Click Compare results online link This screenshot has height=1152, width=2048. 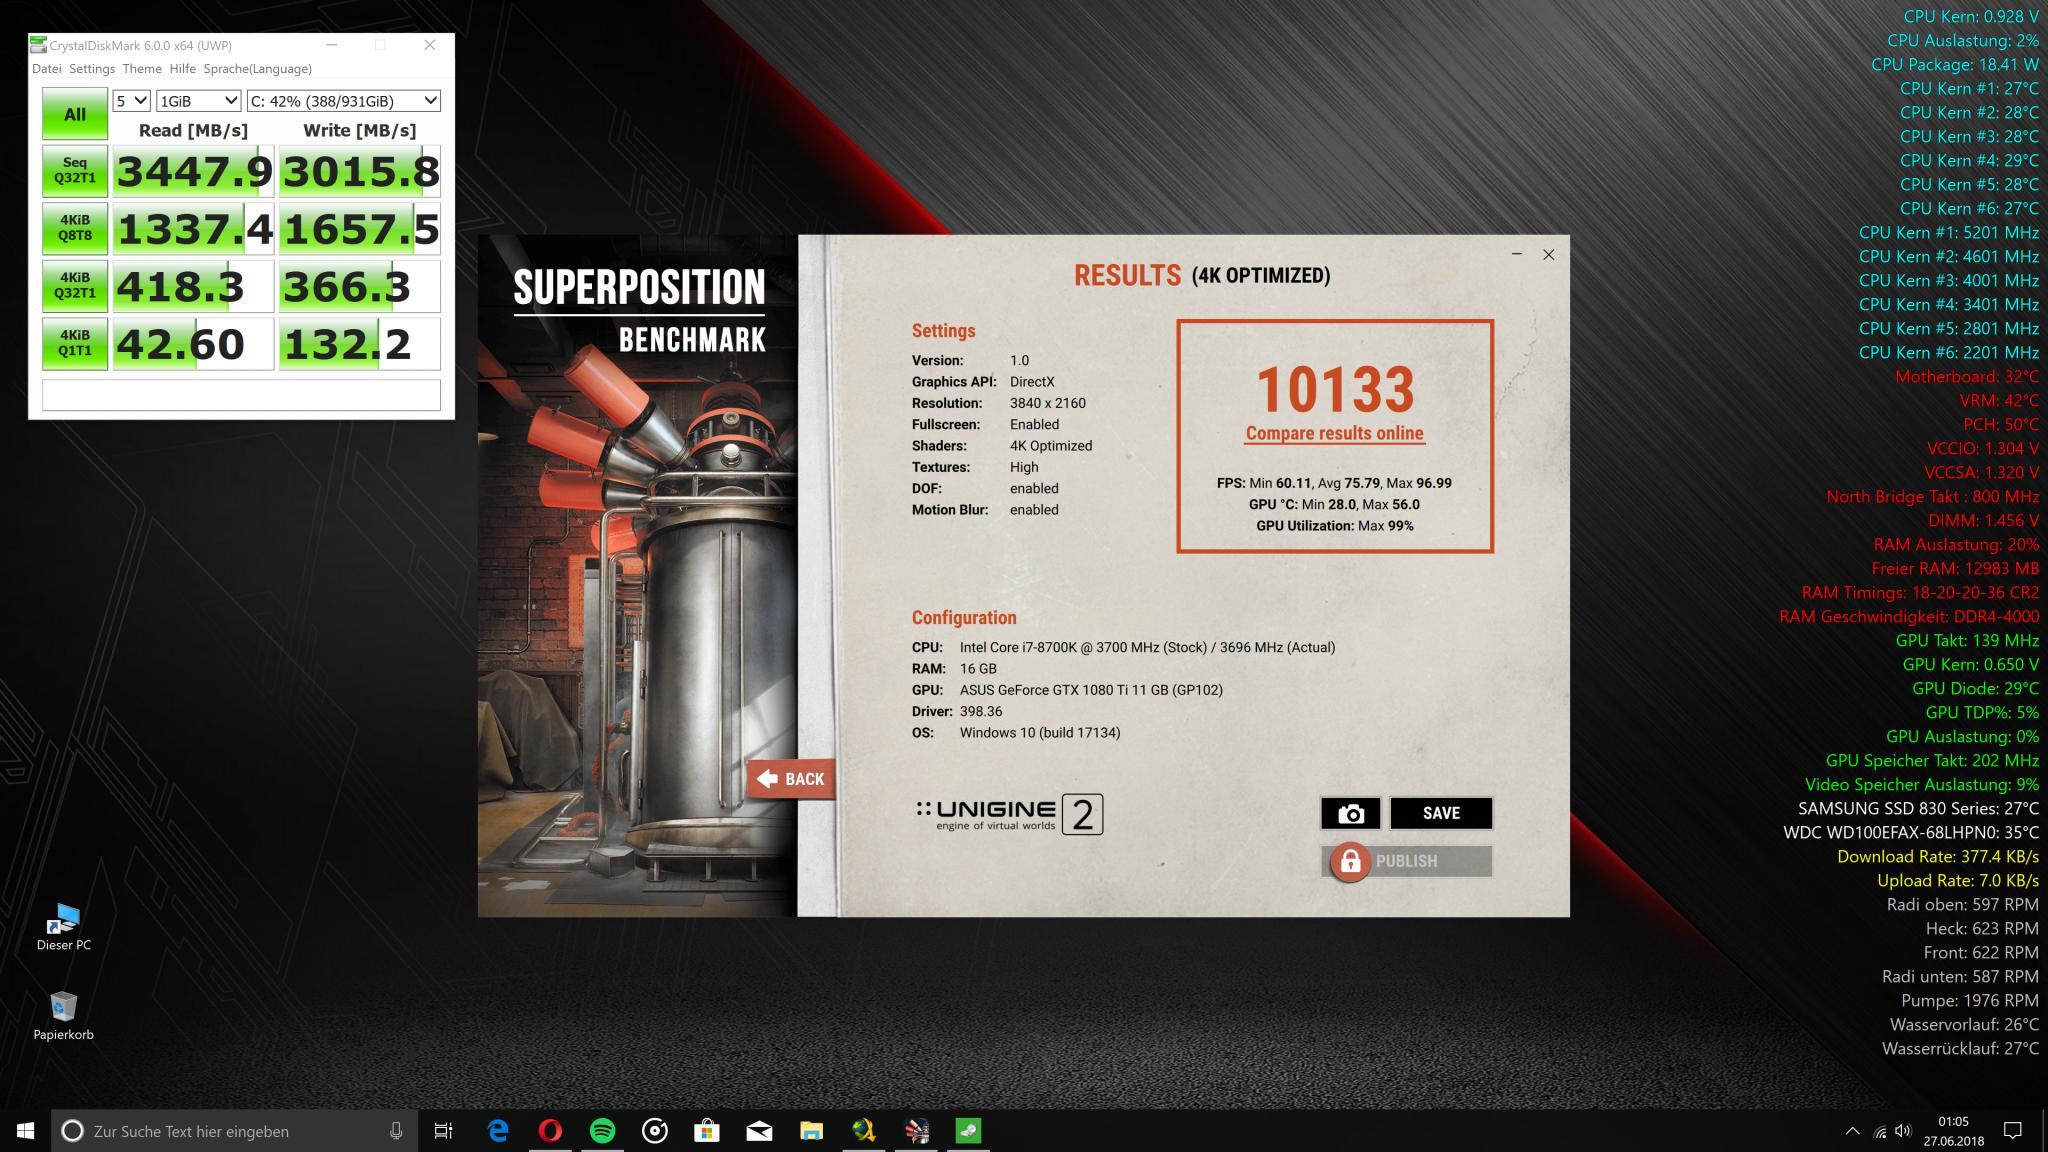[1334, 433]
